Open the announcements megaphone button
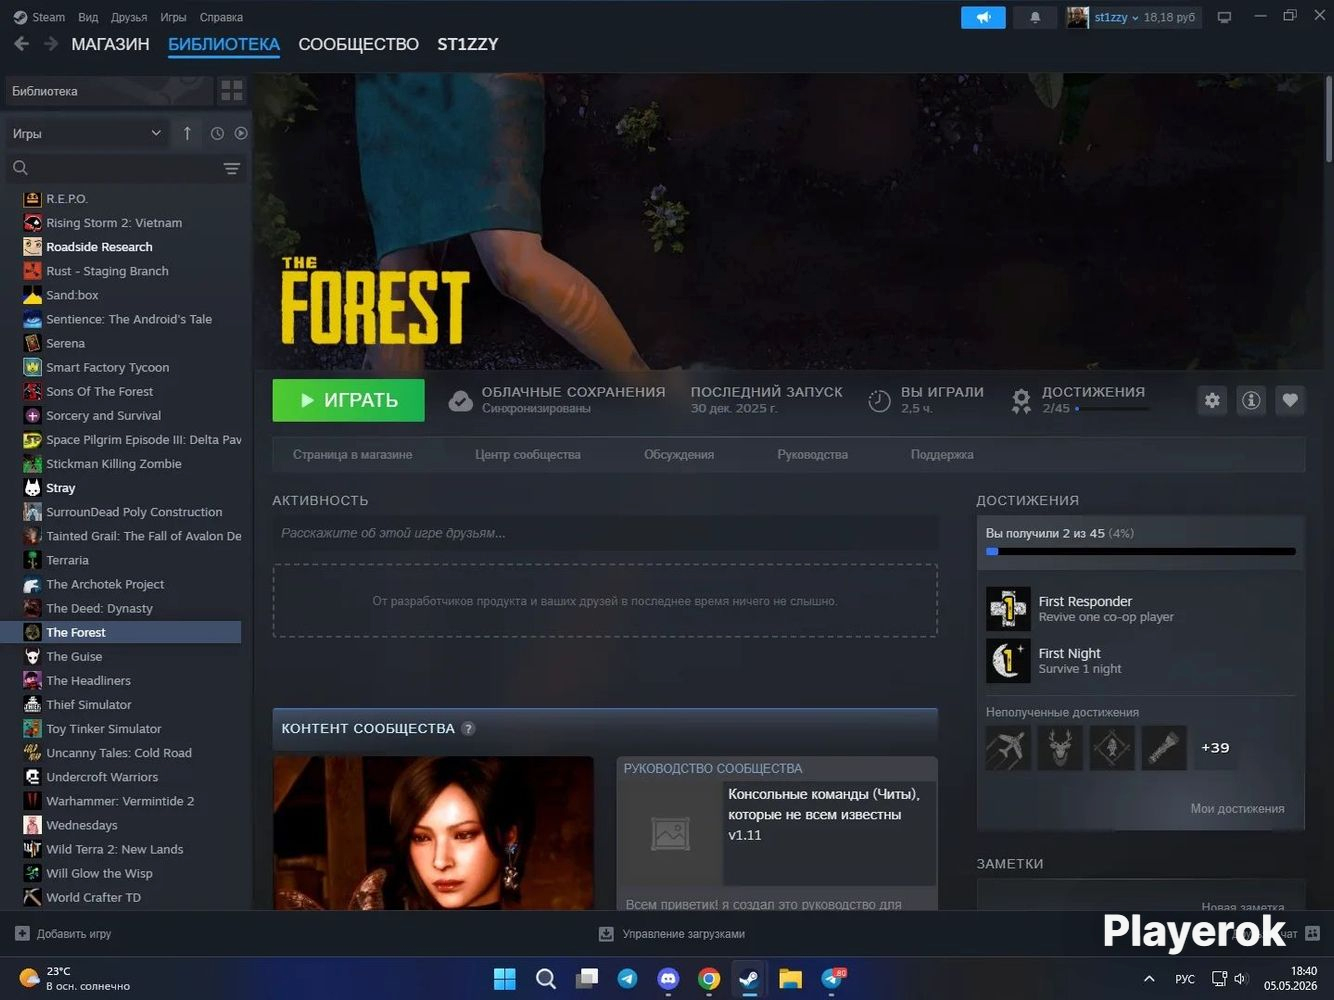This screenshot has height=1000, width=1334. [x=983, y=17]
